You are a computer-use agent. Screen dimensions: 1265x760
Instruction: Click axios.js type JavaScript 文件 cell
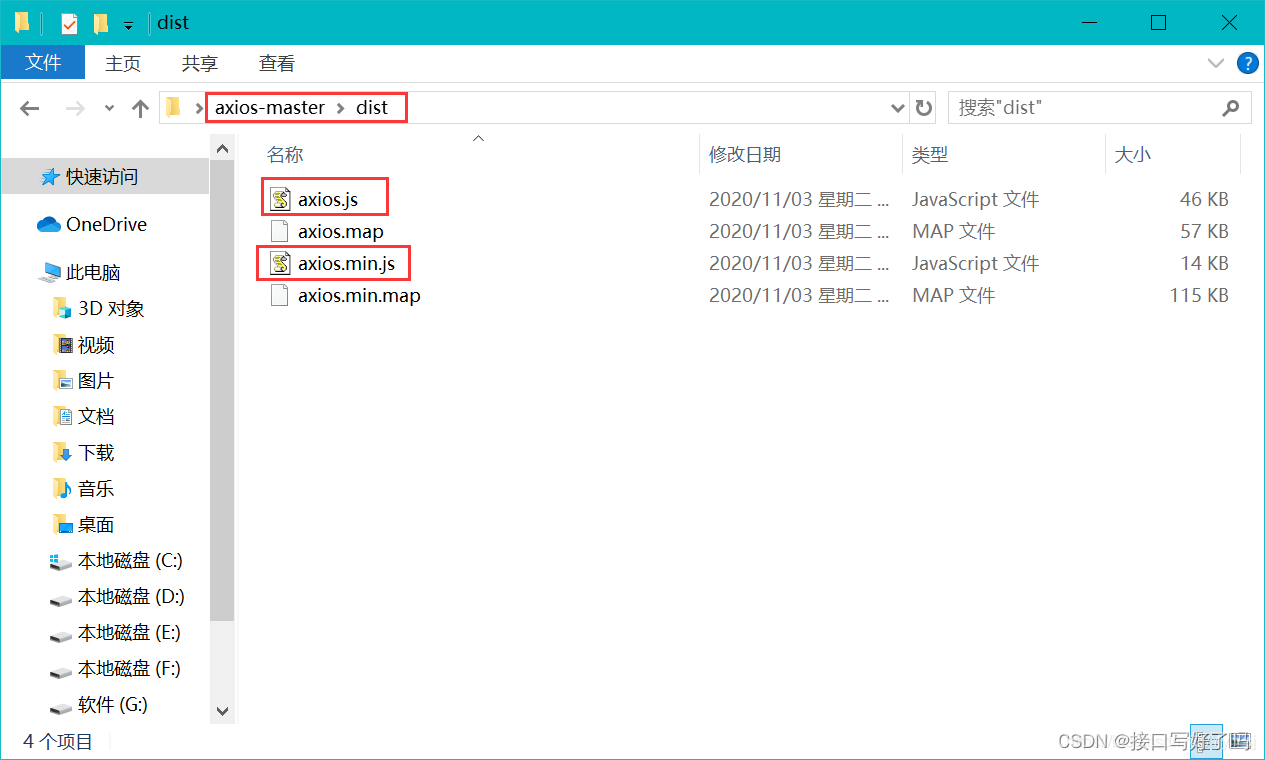(975, 199)
